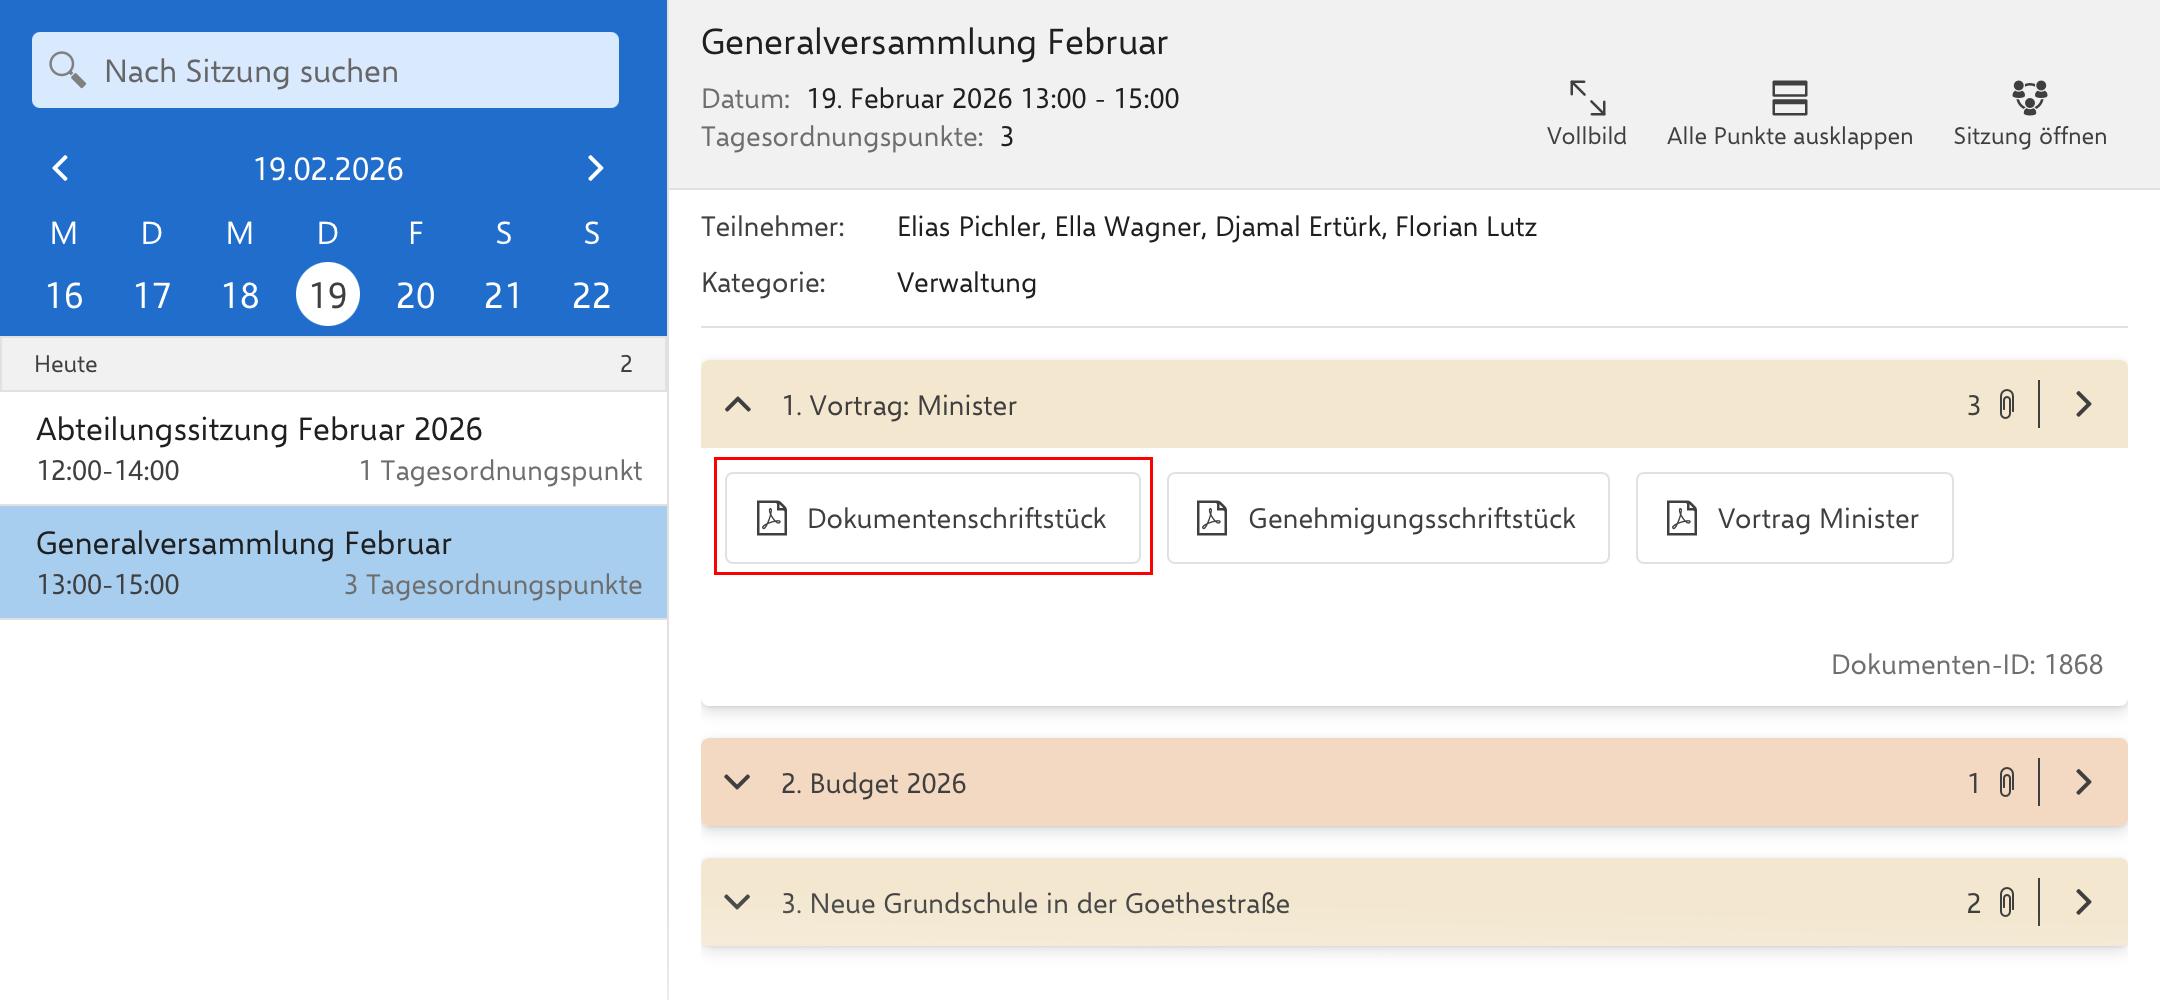Go to next week arrow

tap(595, 168)
